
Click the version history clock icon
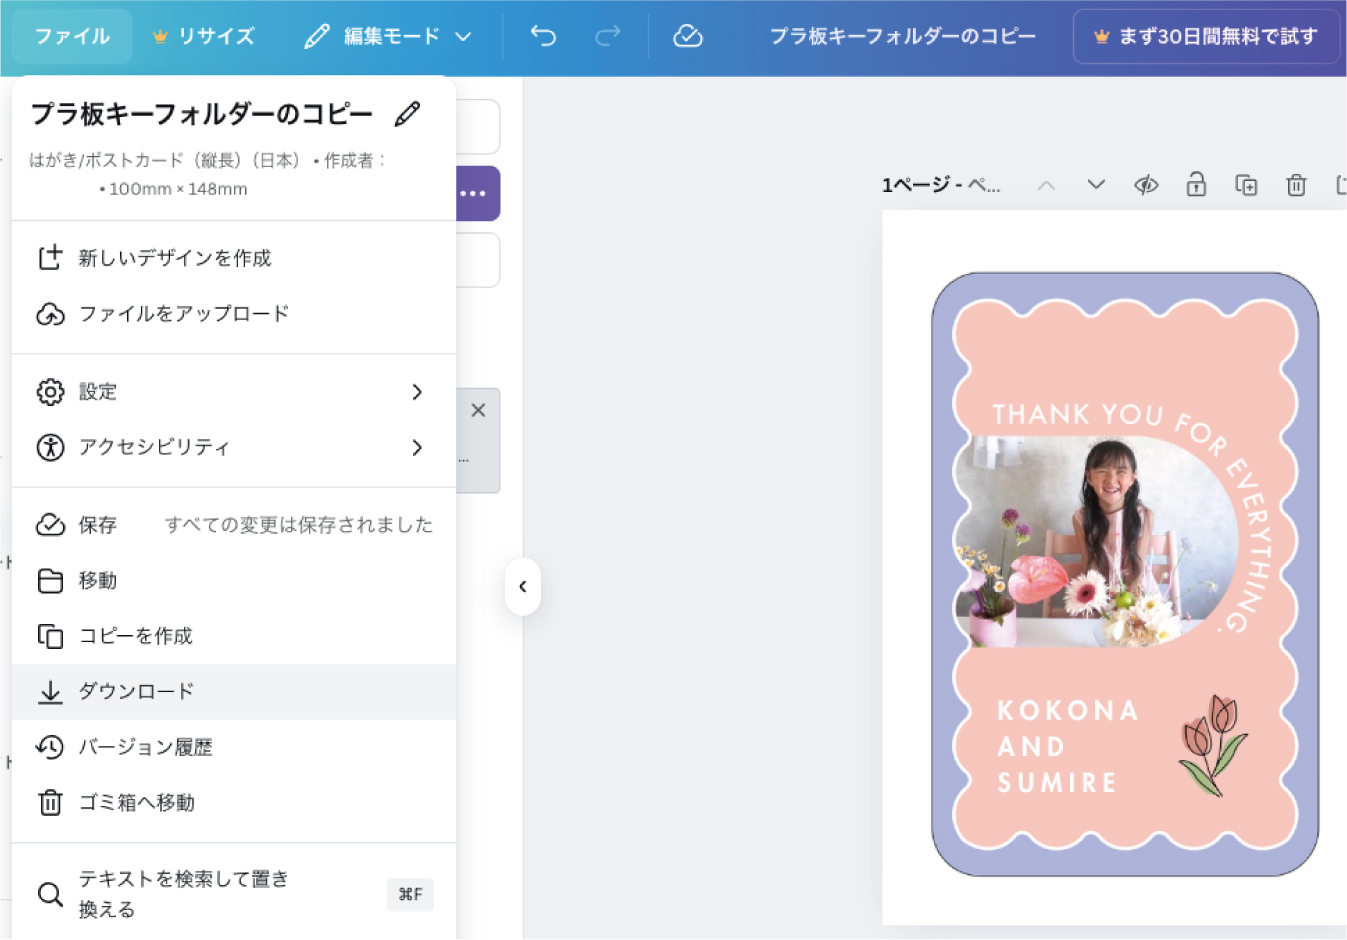[50, 747]
